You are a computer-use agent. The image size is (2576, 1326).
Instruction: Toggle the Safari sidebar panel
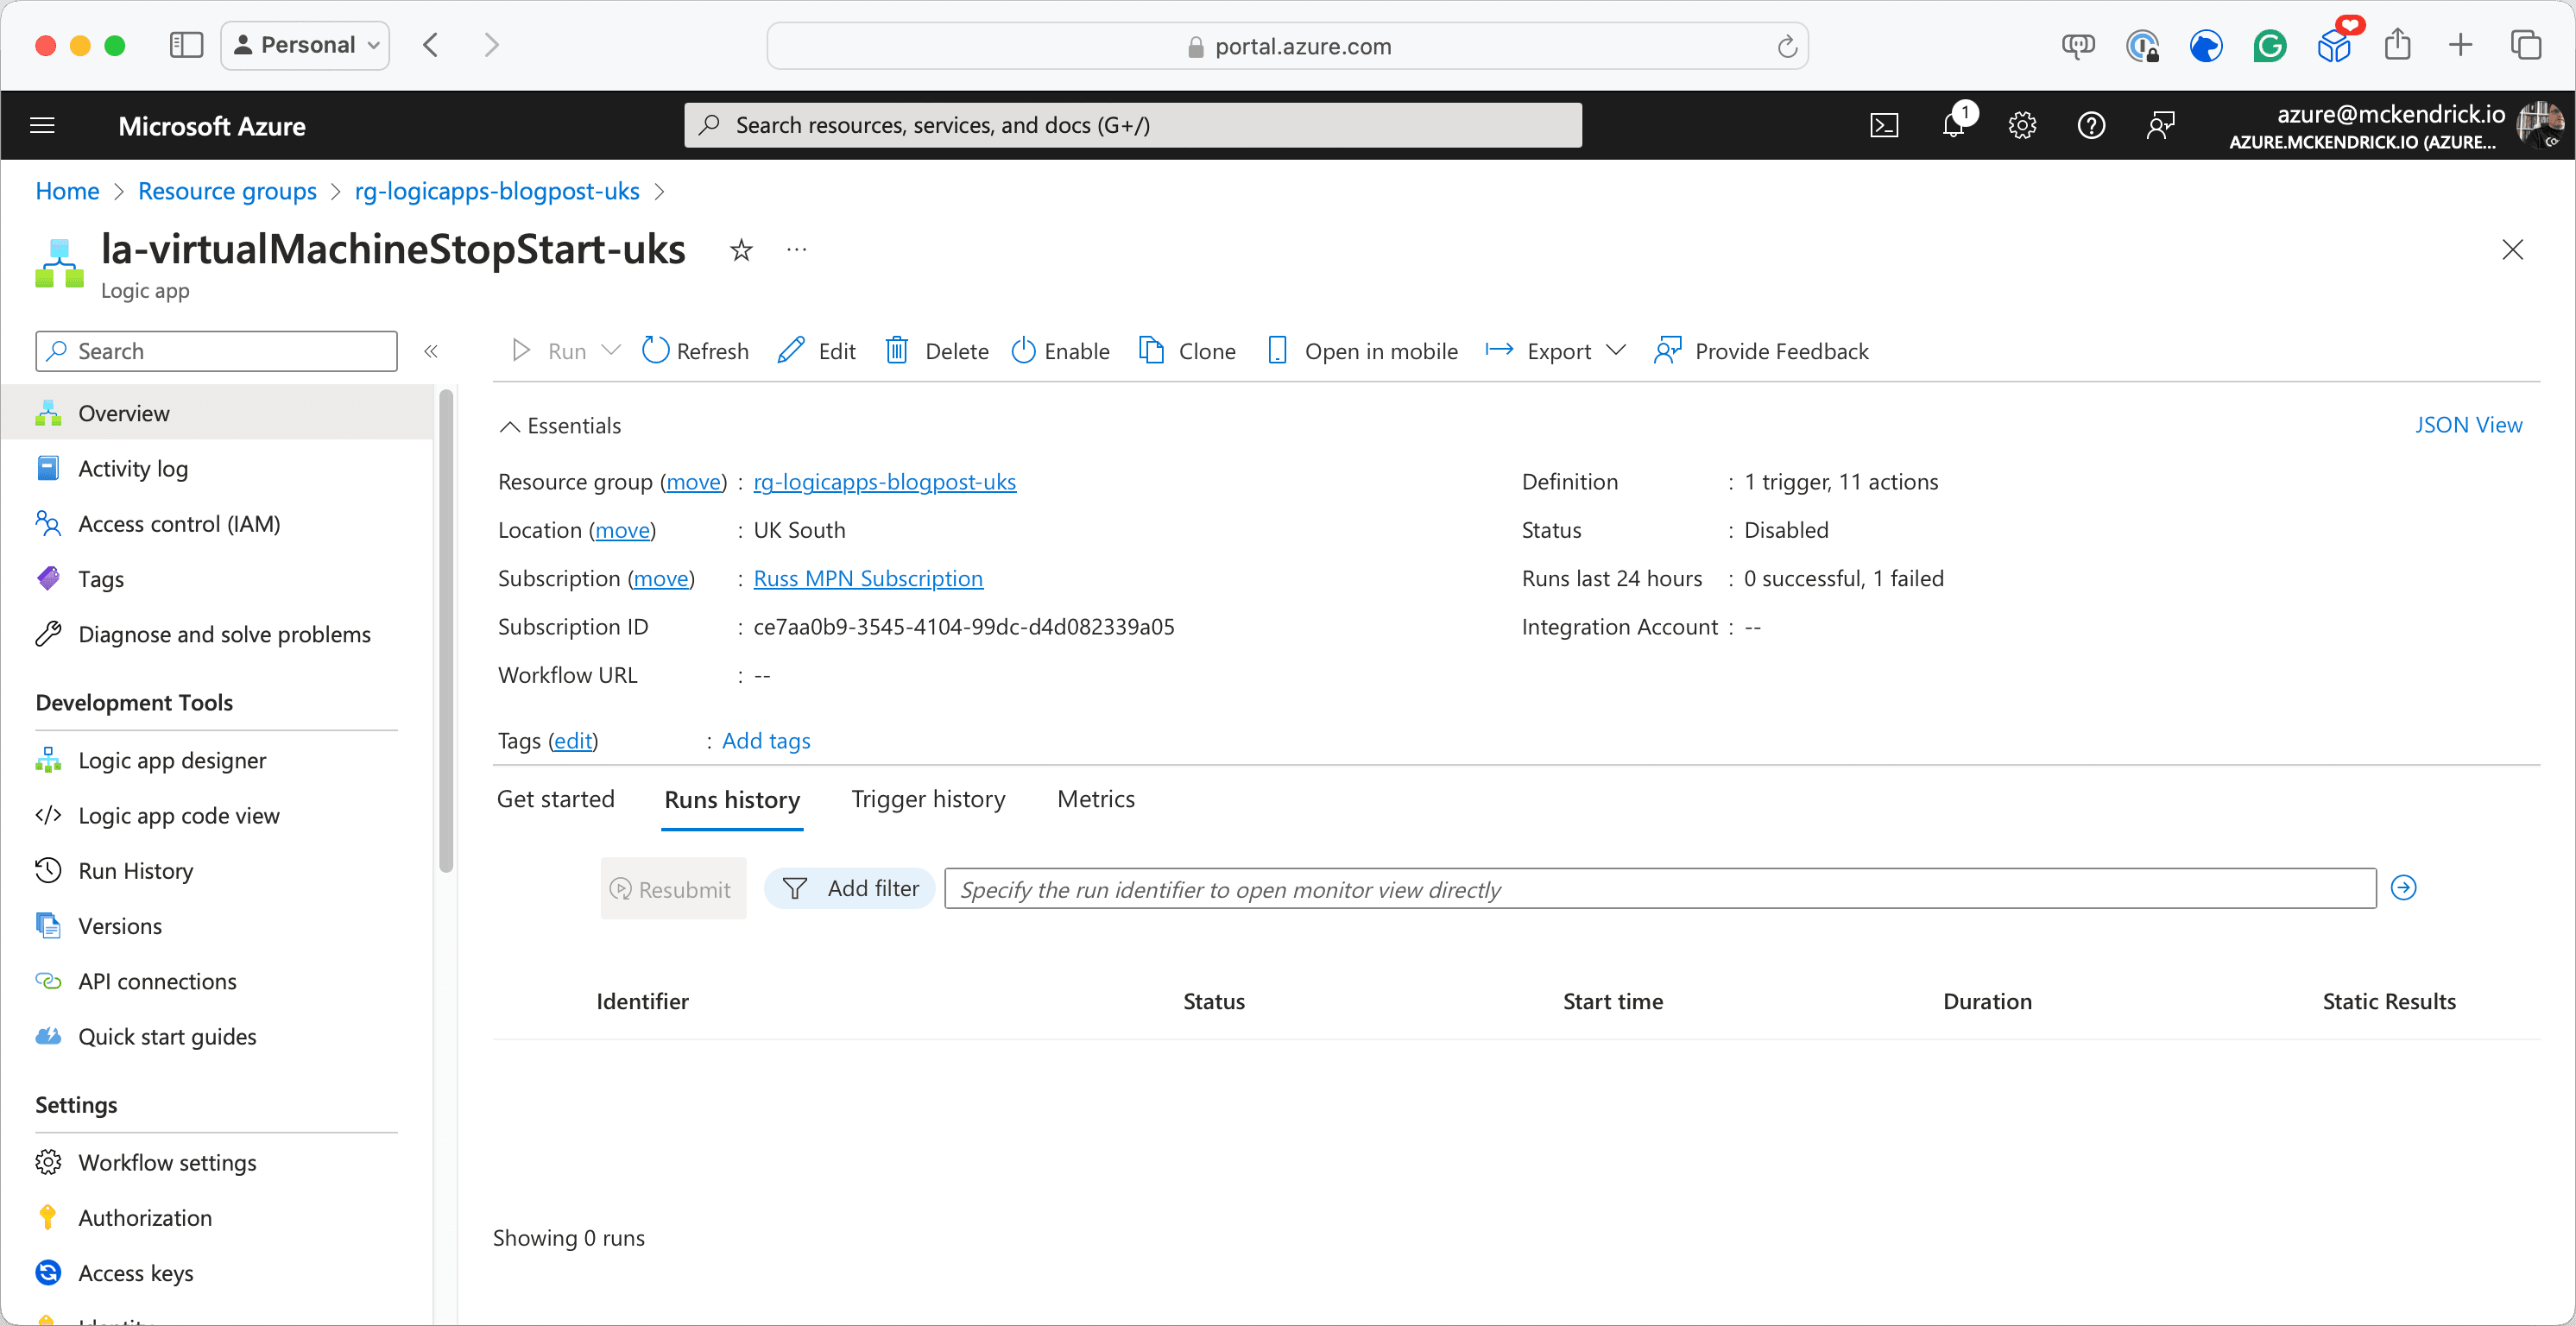[x=186, y=45]
